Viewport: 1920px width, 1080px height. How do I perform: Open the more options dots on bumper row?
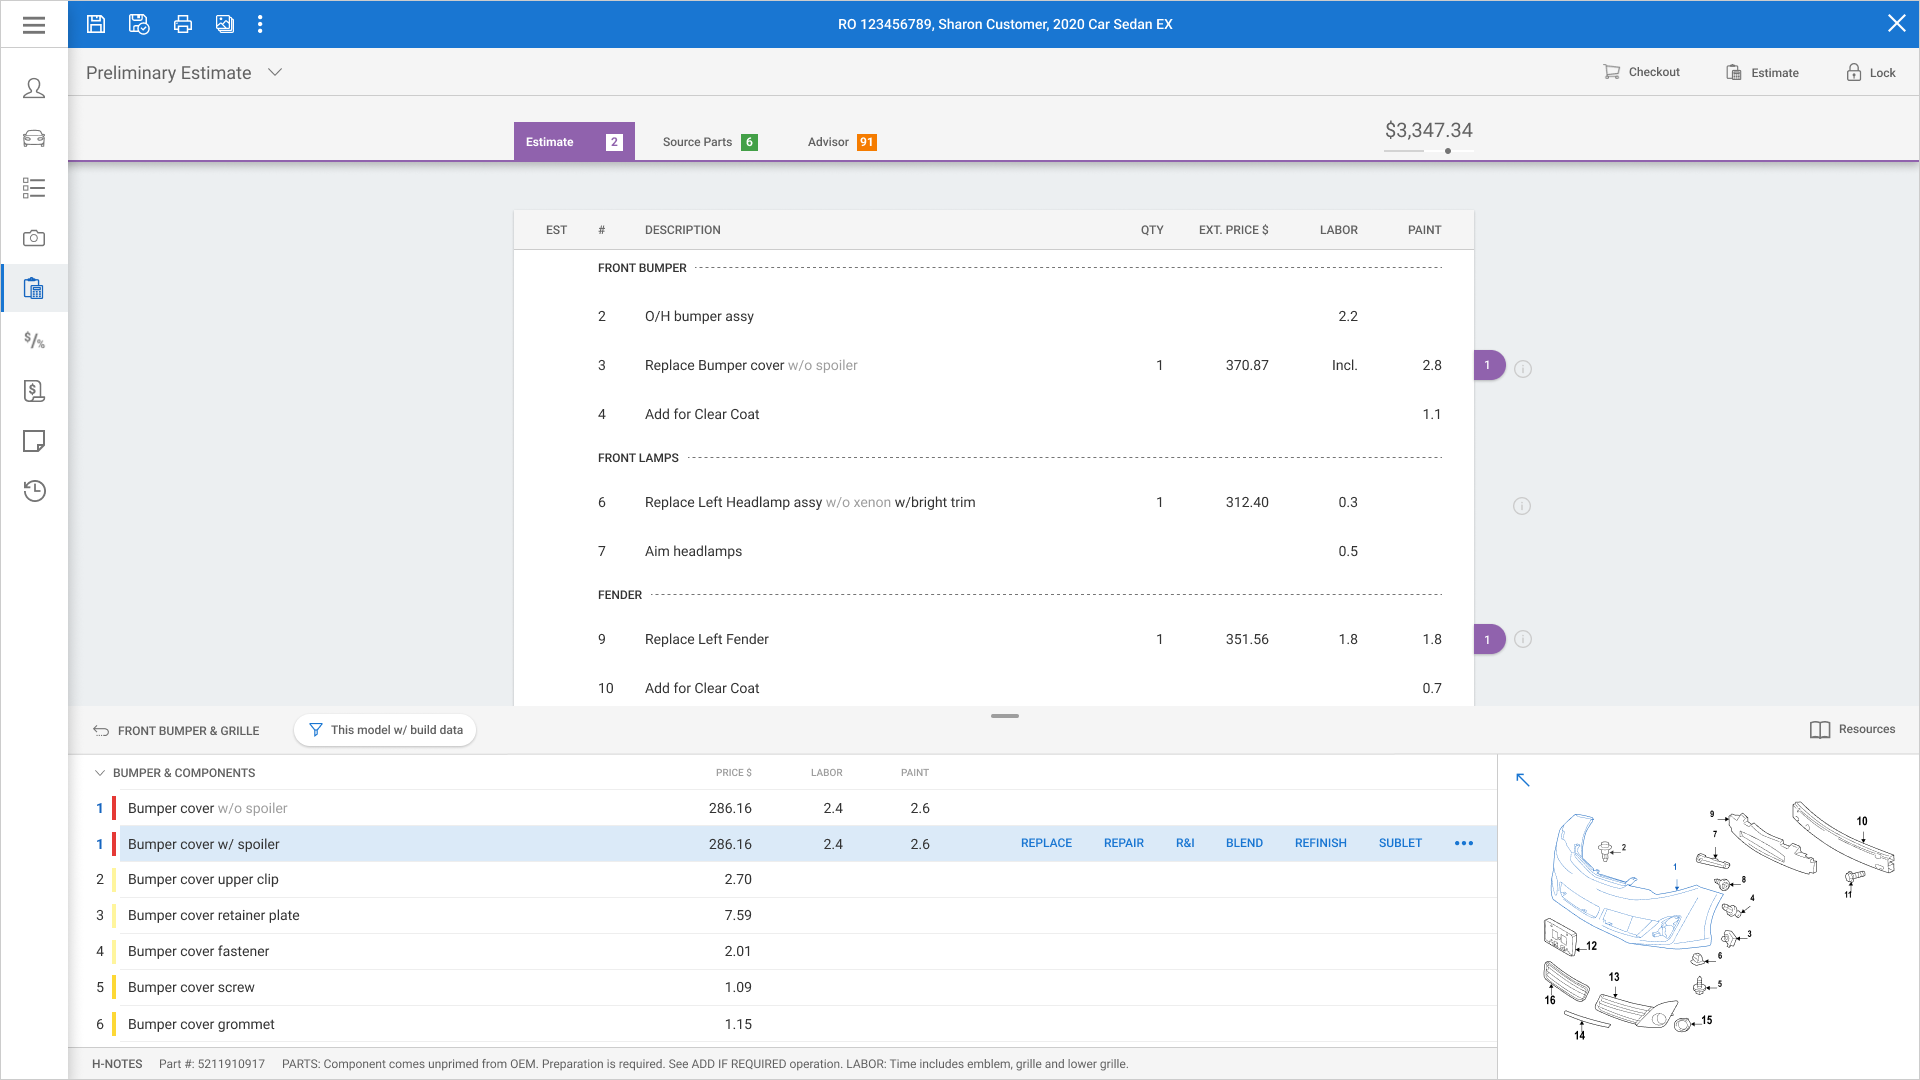pos(1464,843)
